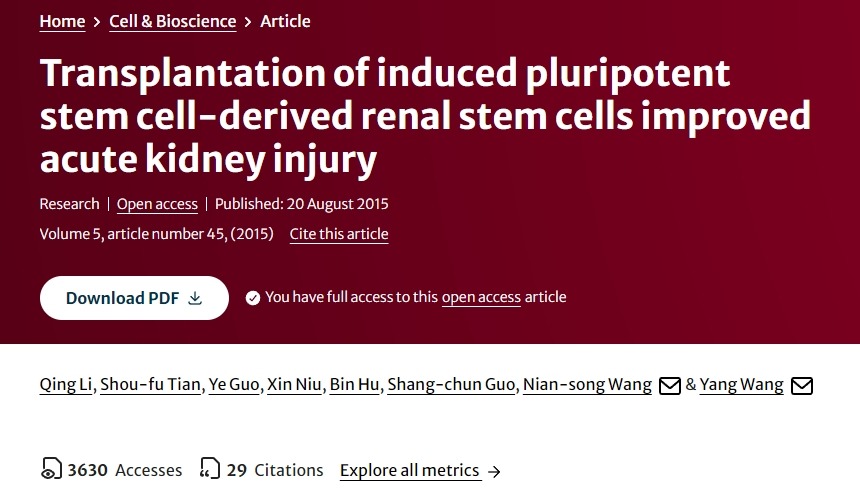
Task: Open the Cite this article link
Action: (x=339, y=234)
